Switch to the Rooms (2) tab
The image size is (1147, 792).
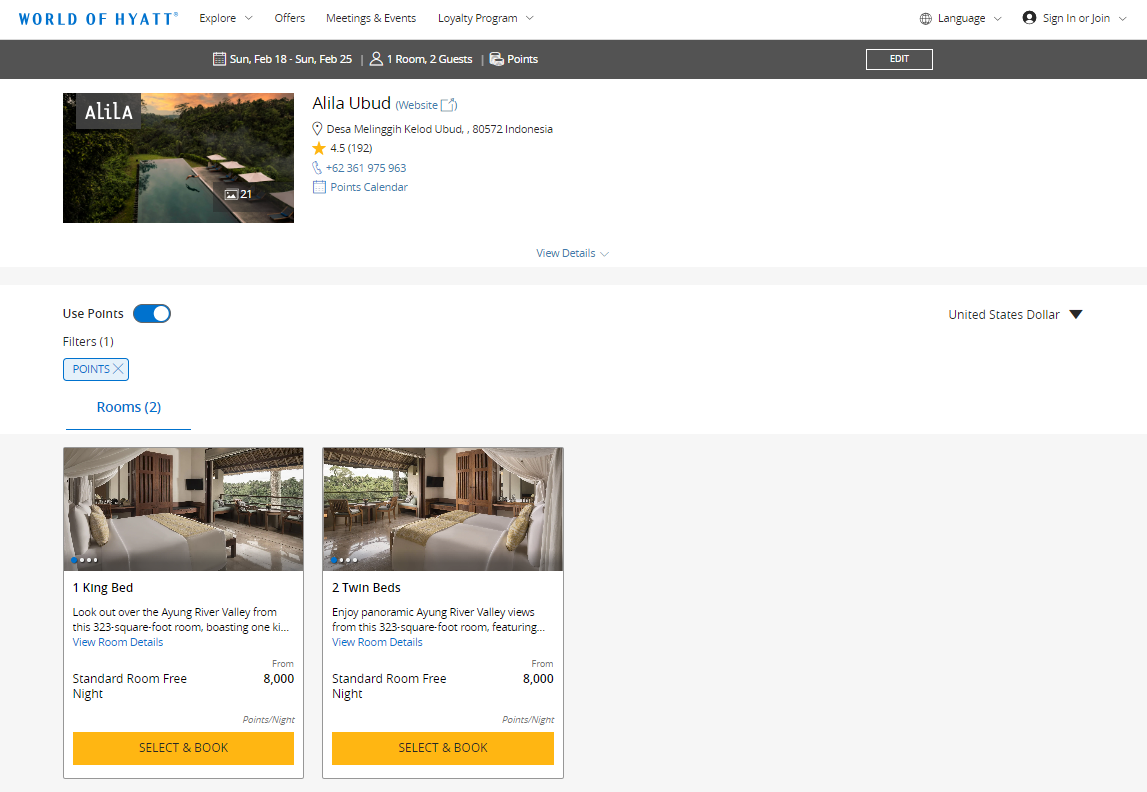[x=128, y=407]
